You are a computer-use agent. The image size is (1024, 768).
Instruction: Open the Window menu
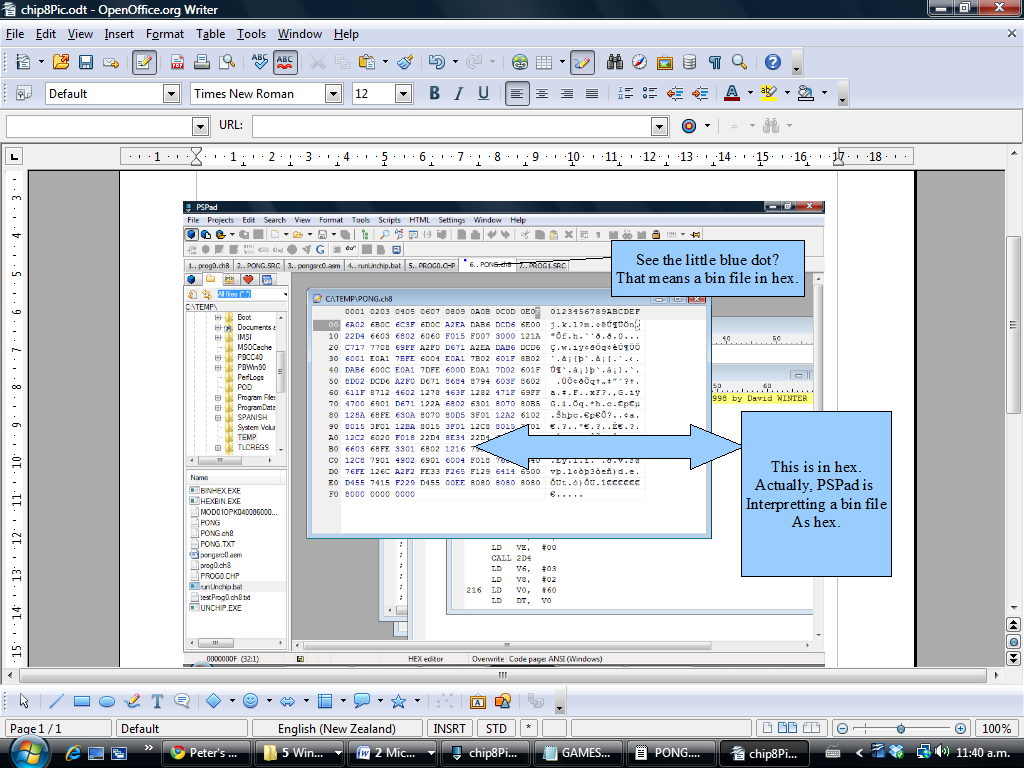coord(300,34)
